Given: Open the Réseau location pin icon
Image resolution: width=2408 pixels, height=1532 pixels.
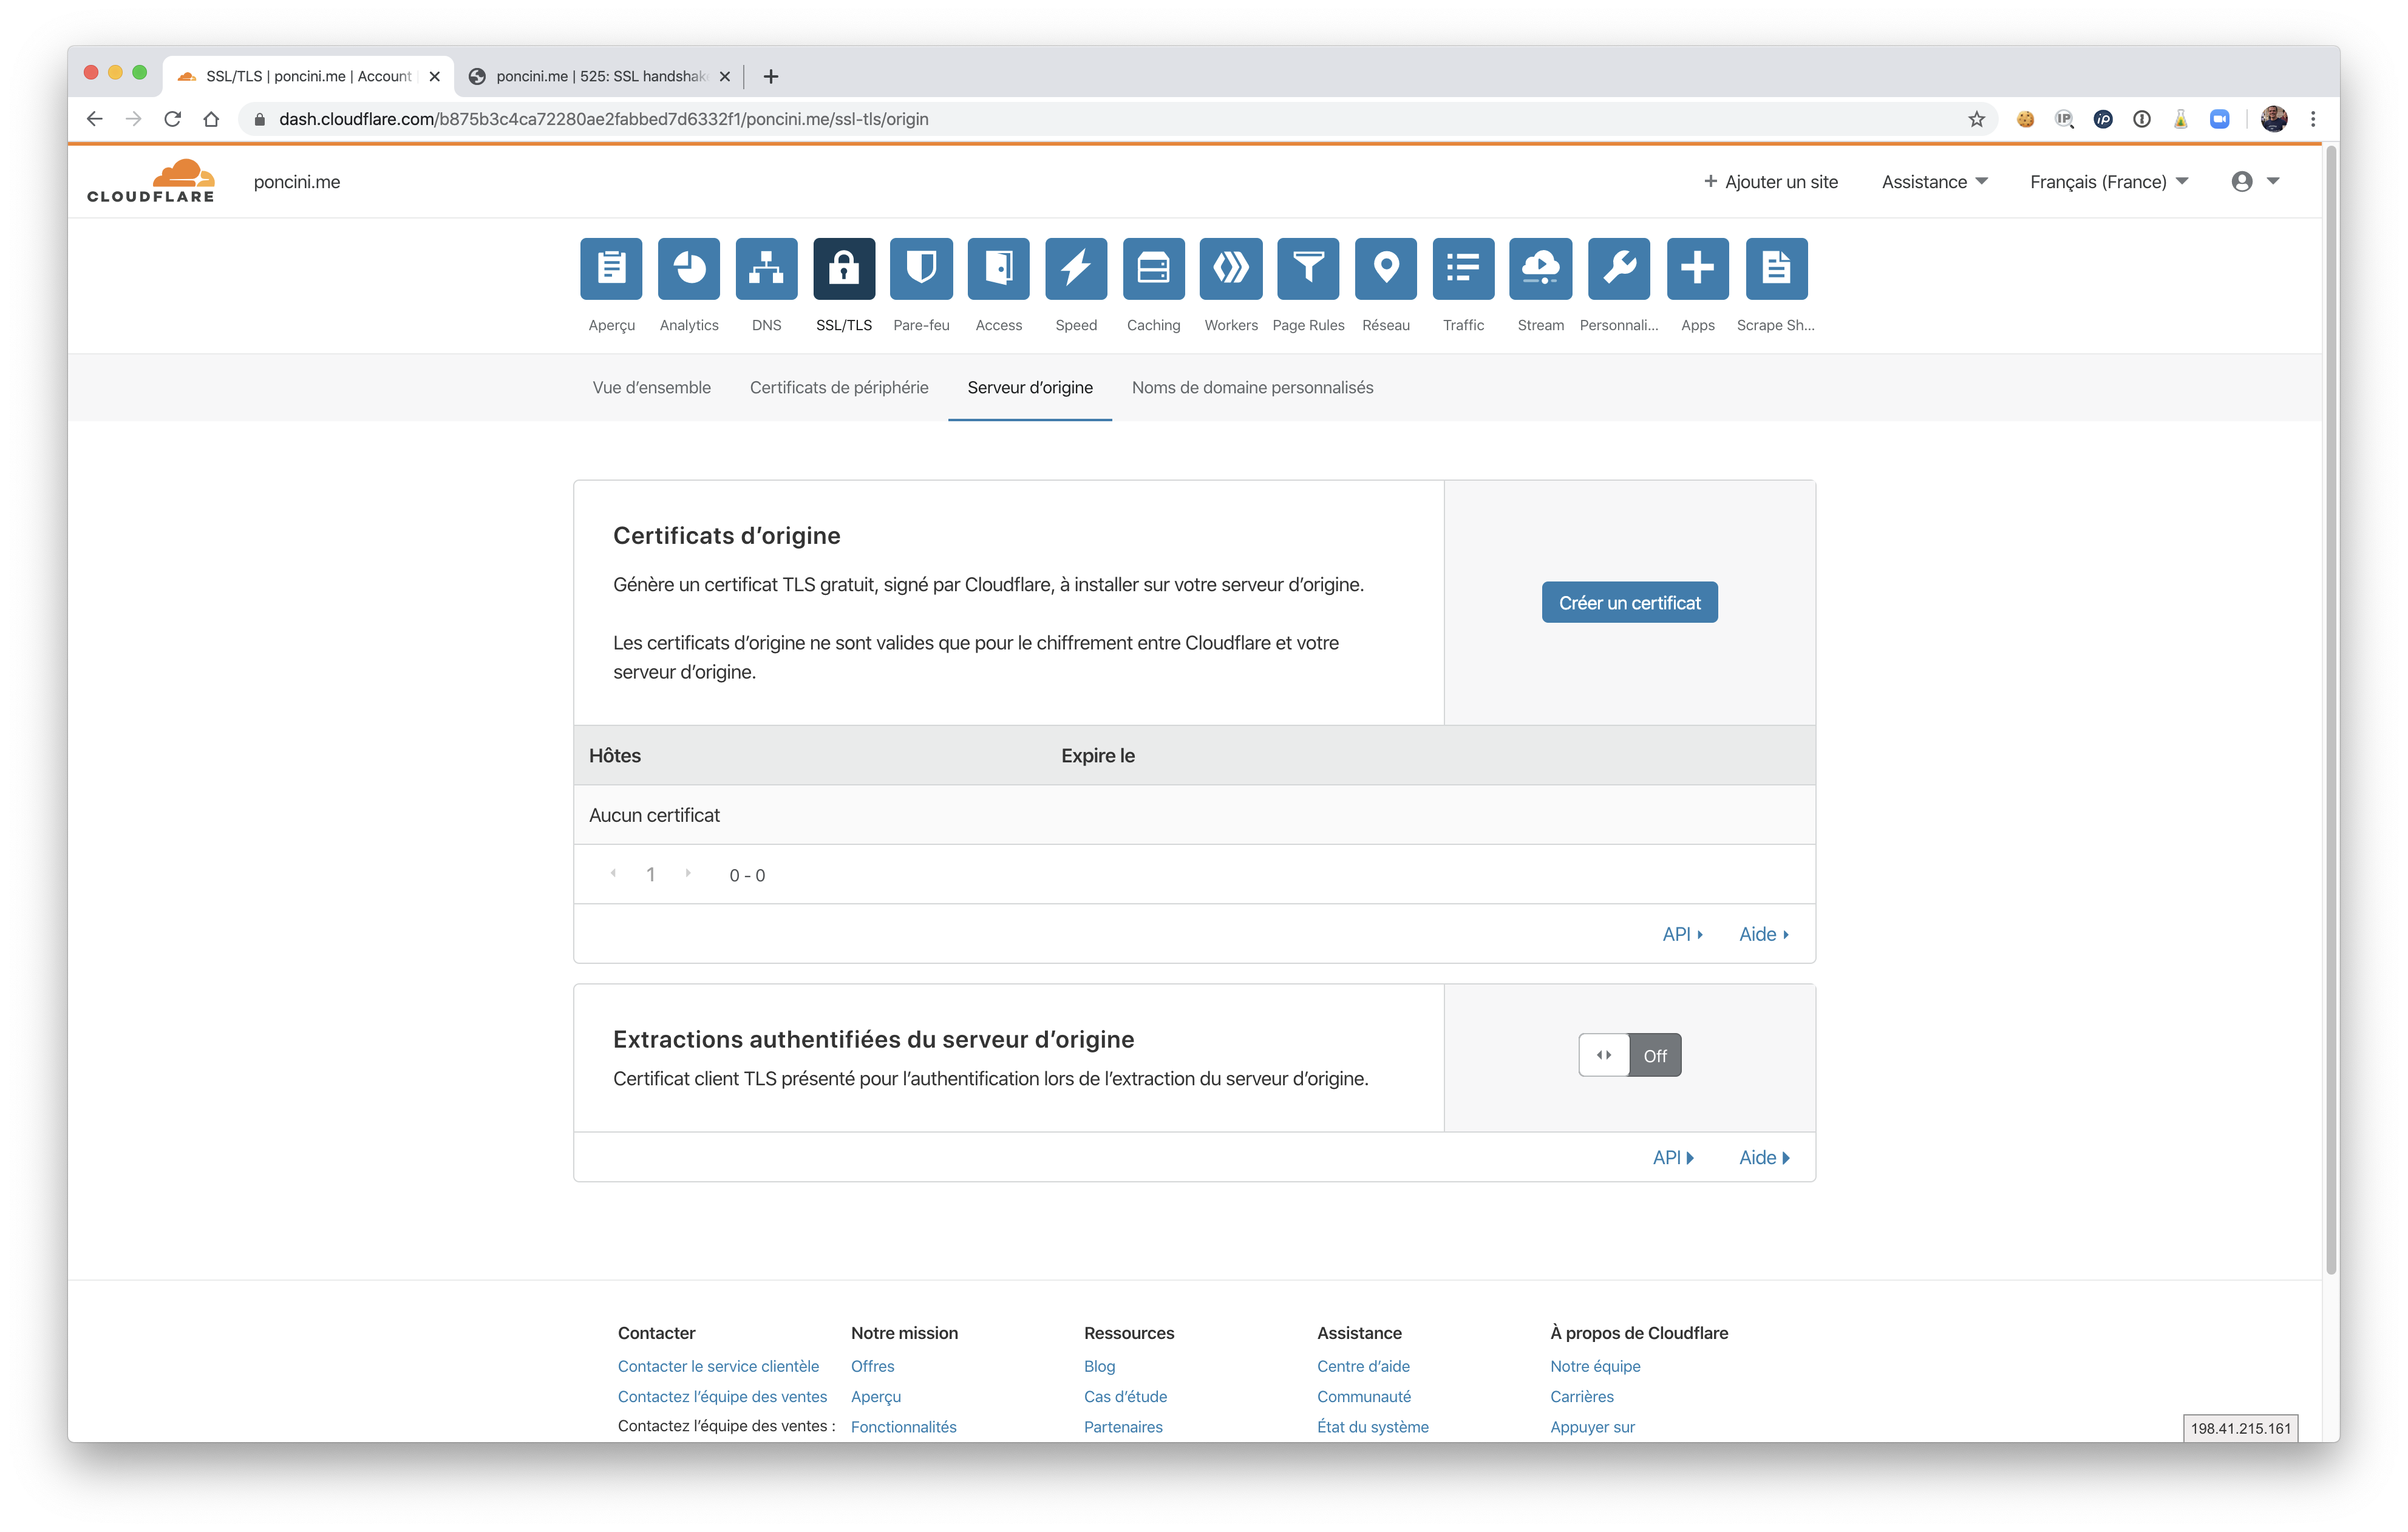Looking at the screenshot, I should [x=1386, y=268].
